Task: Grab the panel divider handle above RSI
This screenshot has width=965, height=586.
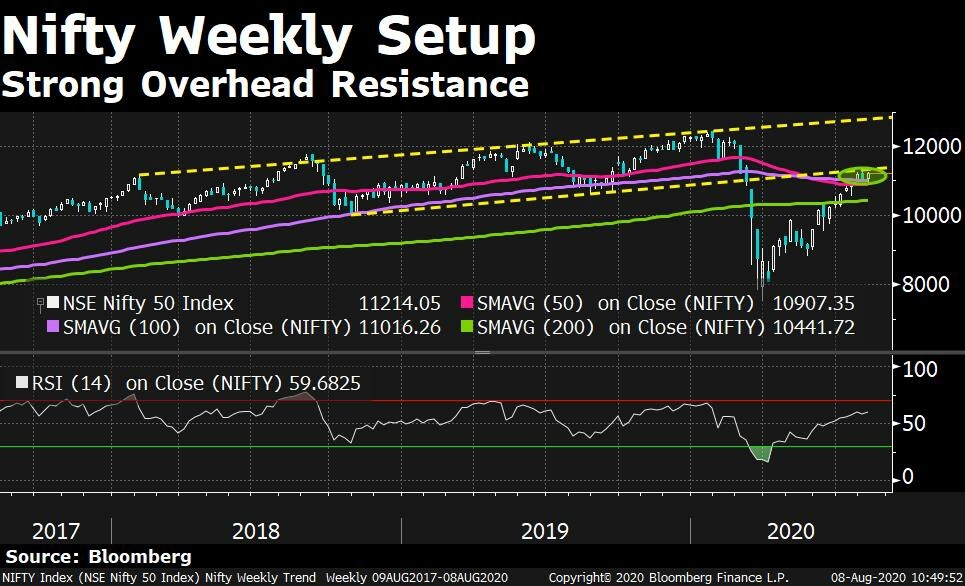Action: (x=482, y=352)
